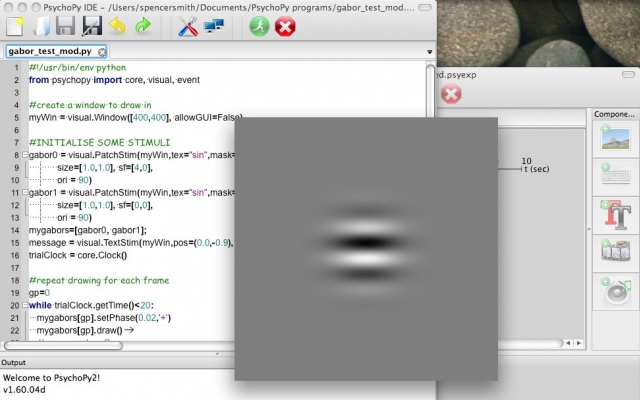Image resolution: width=640 pixels, height=400 pixels.
Task: Close the gabor_test_mod.py tab
Action: click(102, 52)
